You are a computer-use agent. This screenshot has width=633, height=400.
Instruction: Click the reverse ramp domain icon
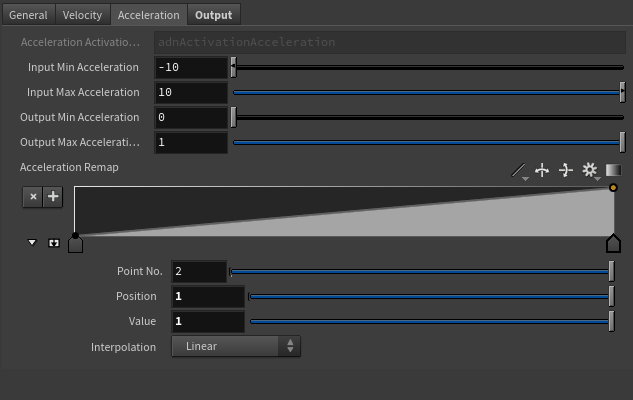[542, 170]
